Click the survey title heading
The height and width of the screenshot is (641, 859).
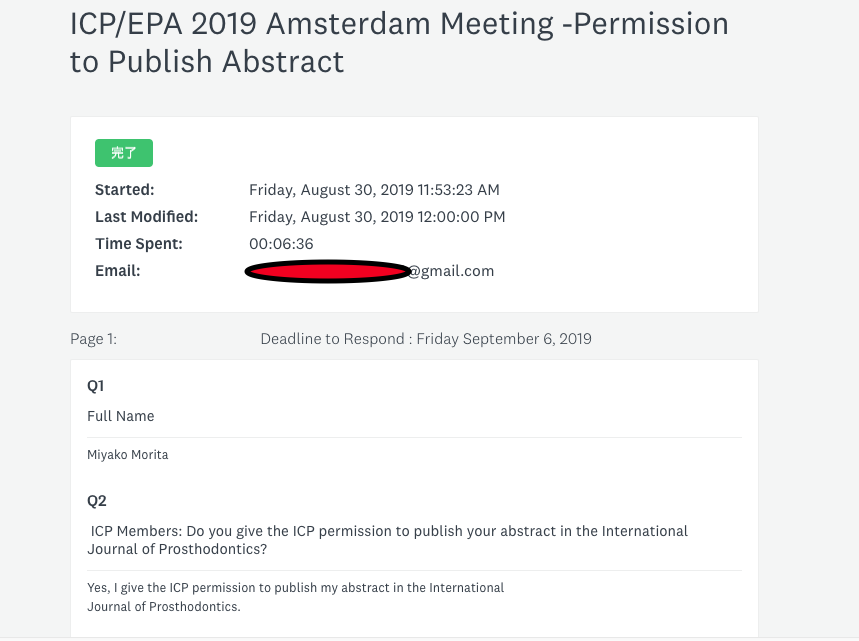(398, 42)
